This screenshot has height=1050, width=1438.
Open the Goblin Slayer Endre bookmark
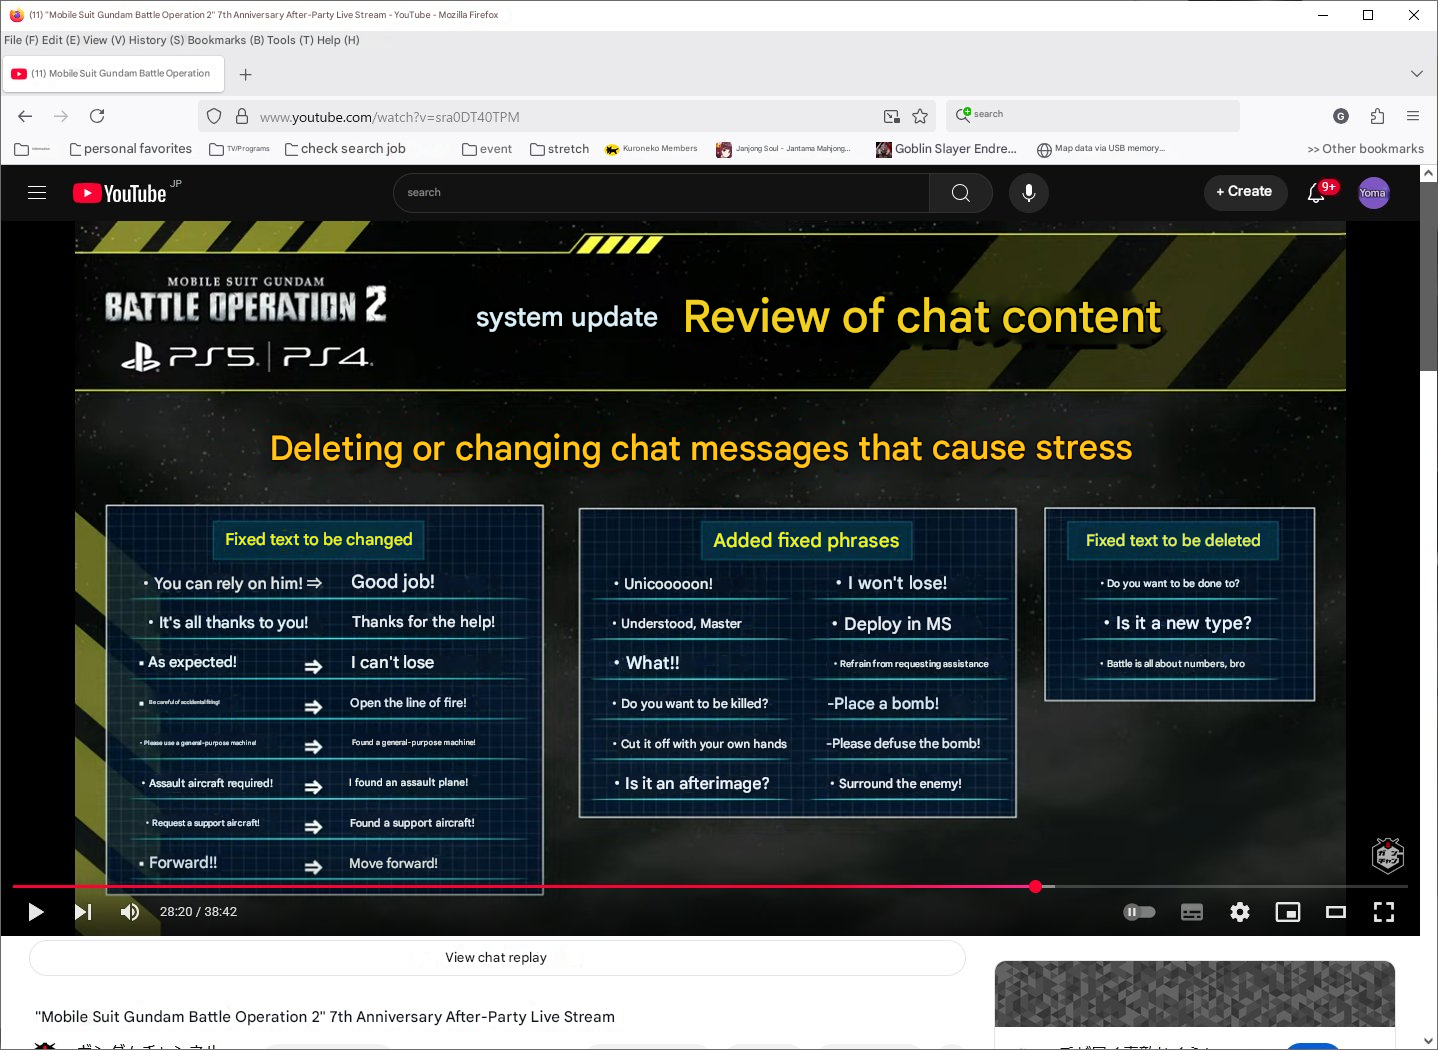click(x=946, y=149)
